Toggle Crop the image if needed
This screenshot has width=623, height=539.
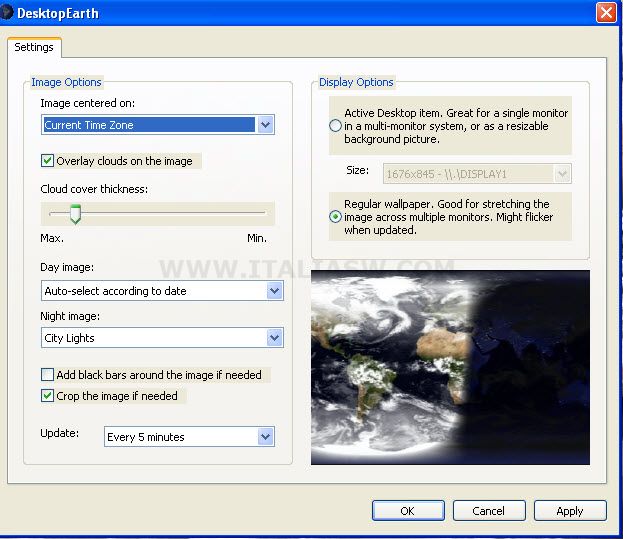click(48, 396)
